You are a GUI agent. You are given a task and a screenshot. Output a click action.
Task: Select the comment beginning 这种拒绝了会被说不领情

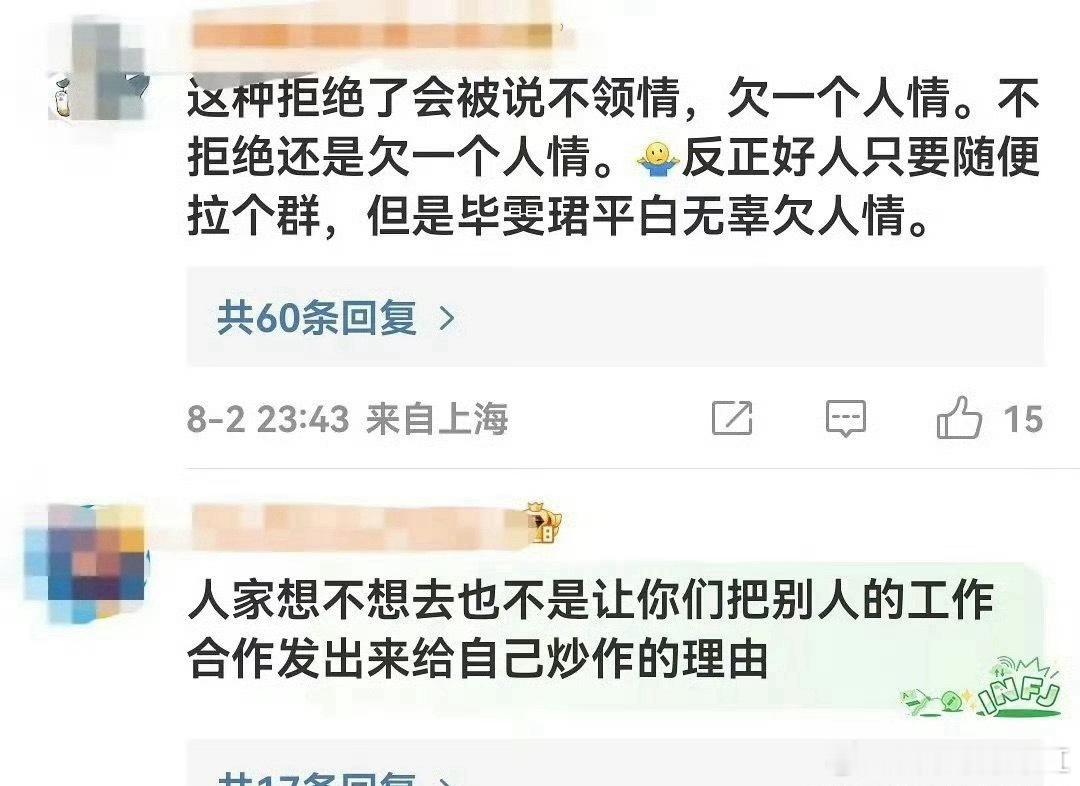(613, 157)
